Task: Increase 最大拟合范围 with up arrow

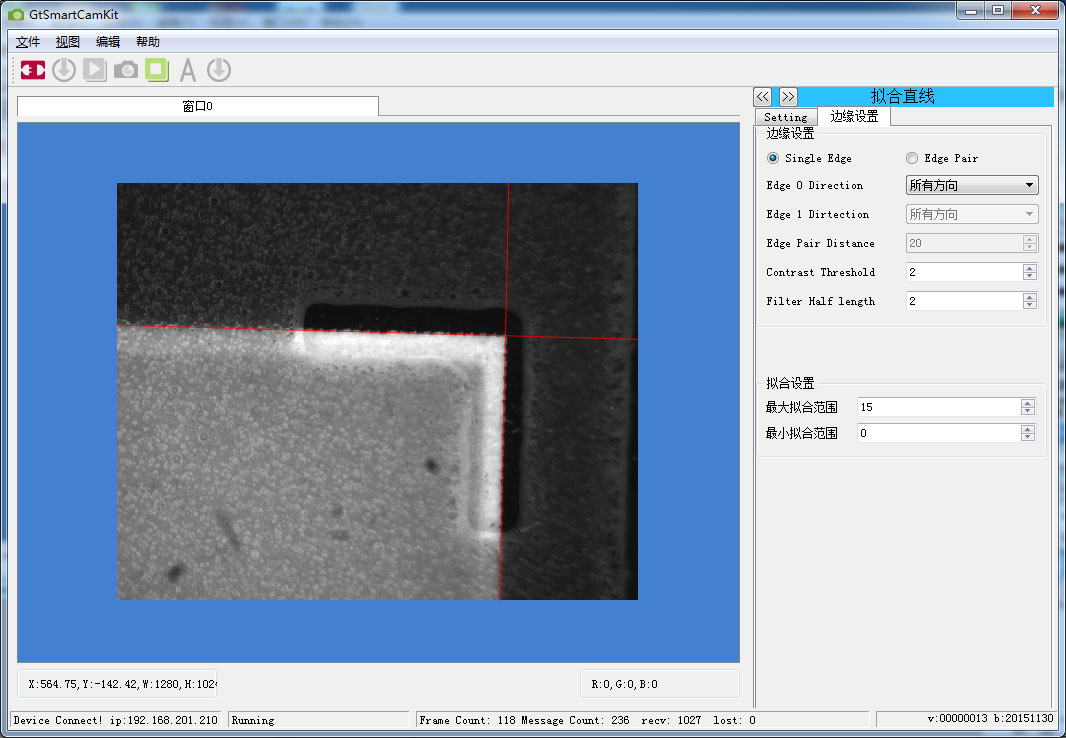Action: pyautogui.click(x=1028, y=403)
